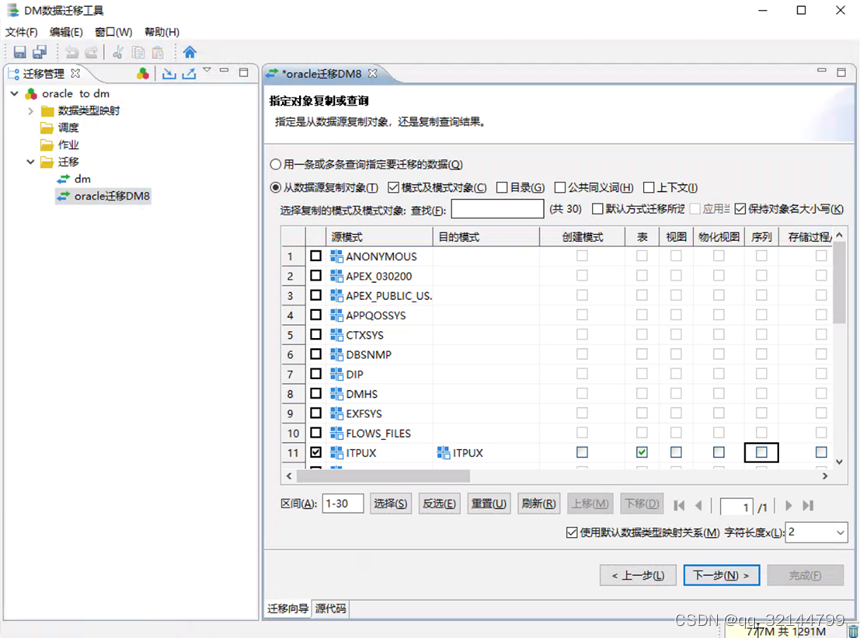This screenshot has width=860, height=638.
Task: Minimize the 迁移管理 panel
Action: click(224, 71)
